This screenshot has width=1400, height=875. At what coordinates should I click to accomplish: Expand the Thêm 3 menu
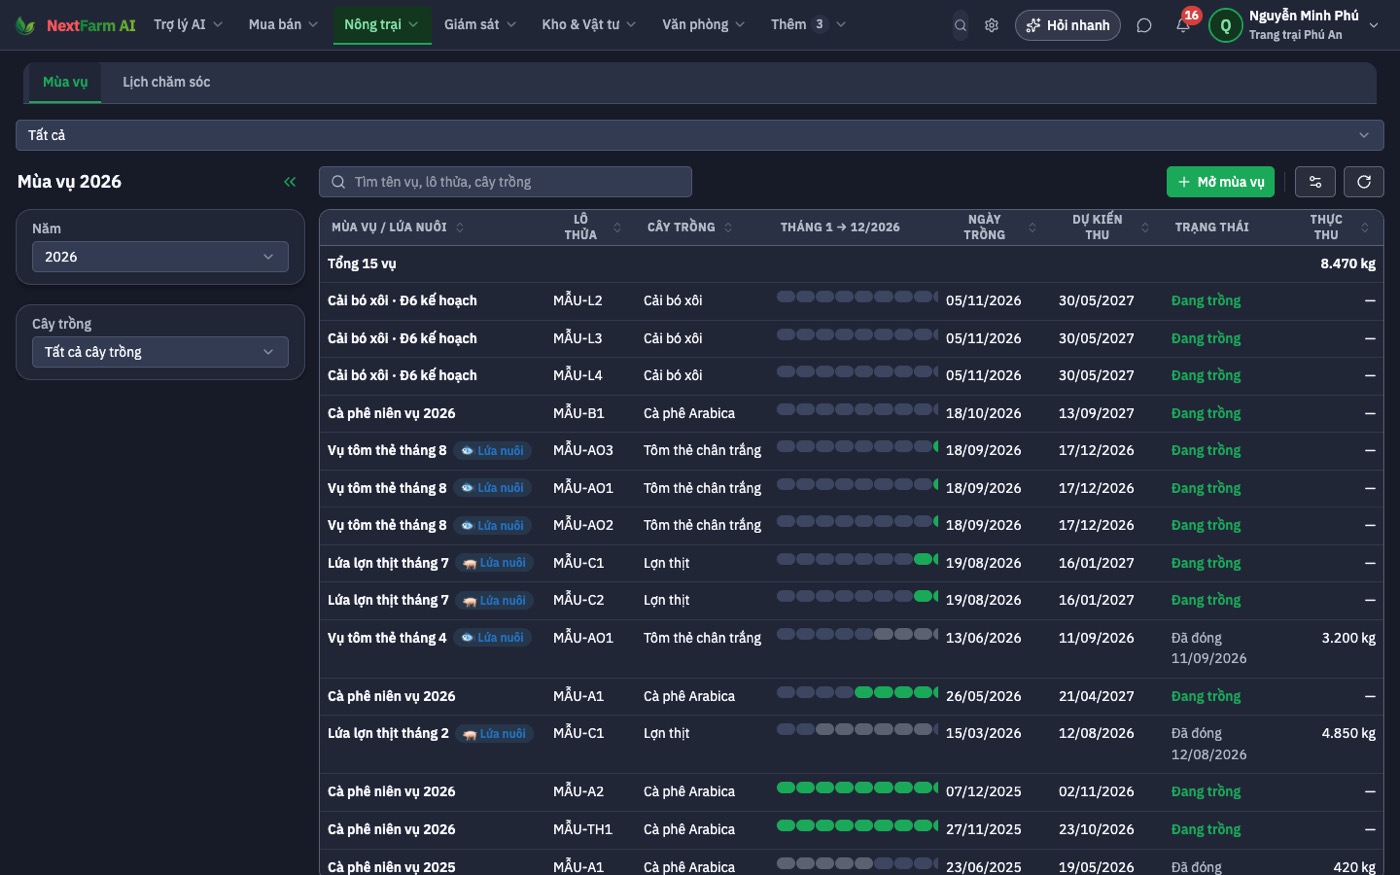tap(808, 24)
